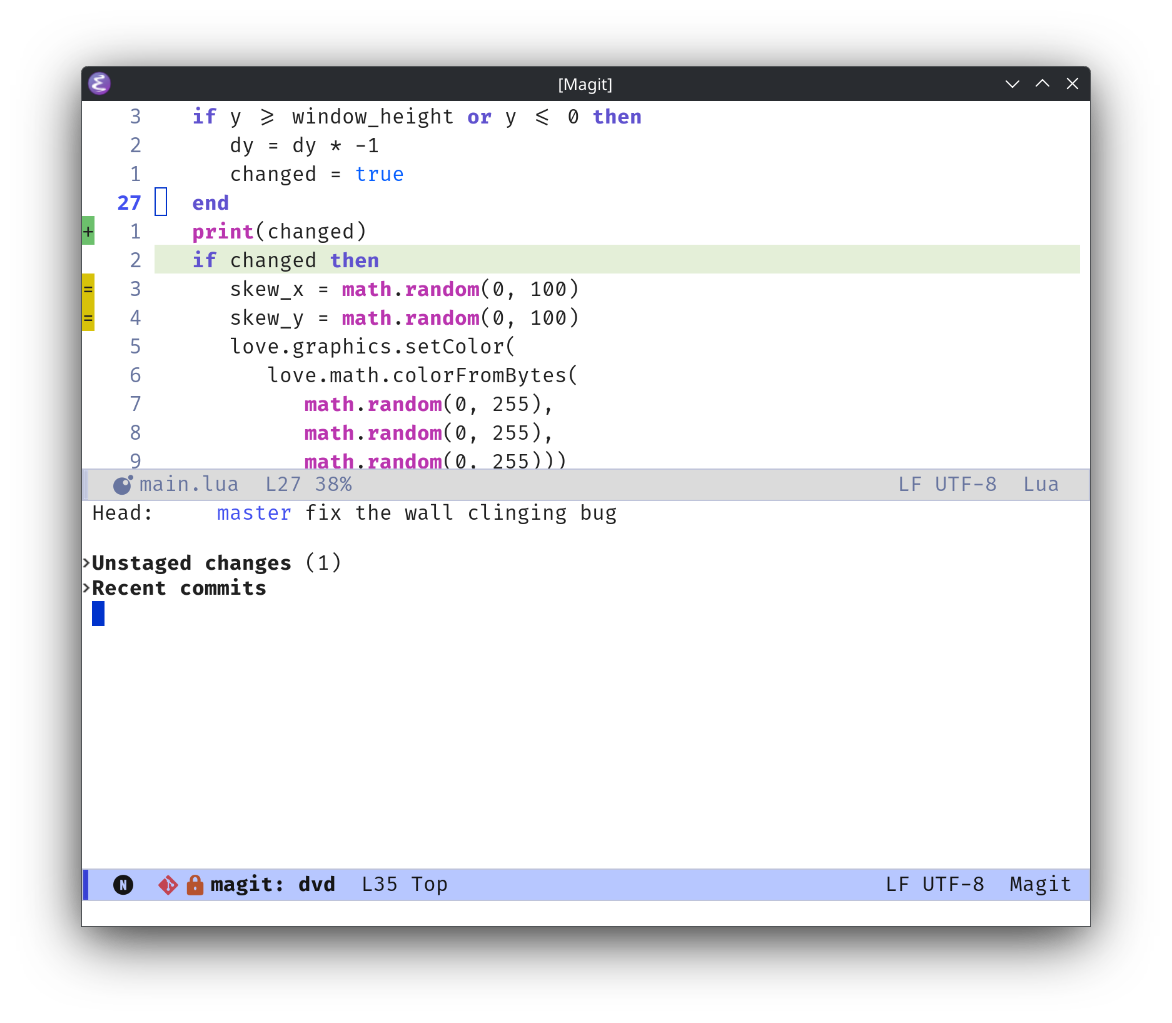Click 'skew_x' variable name

pos(267,289)
